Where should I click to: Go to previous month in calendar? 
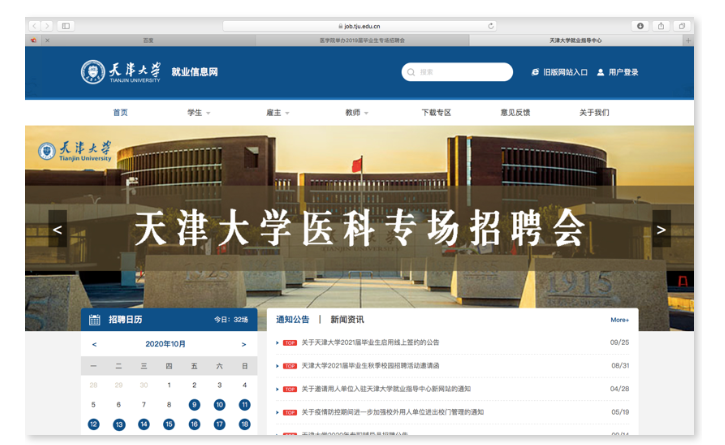[x=94, y=344]
